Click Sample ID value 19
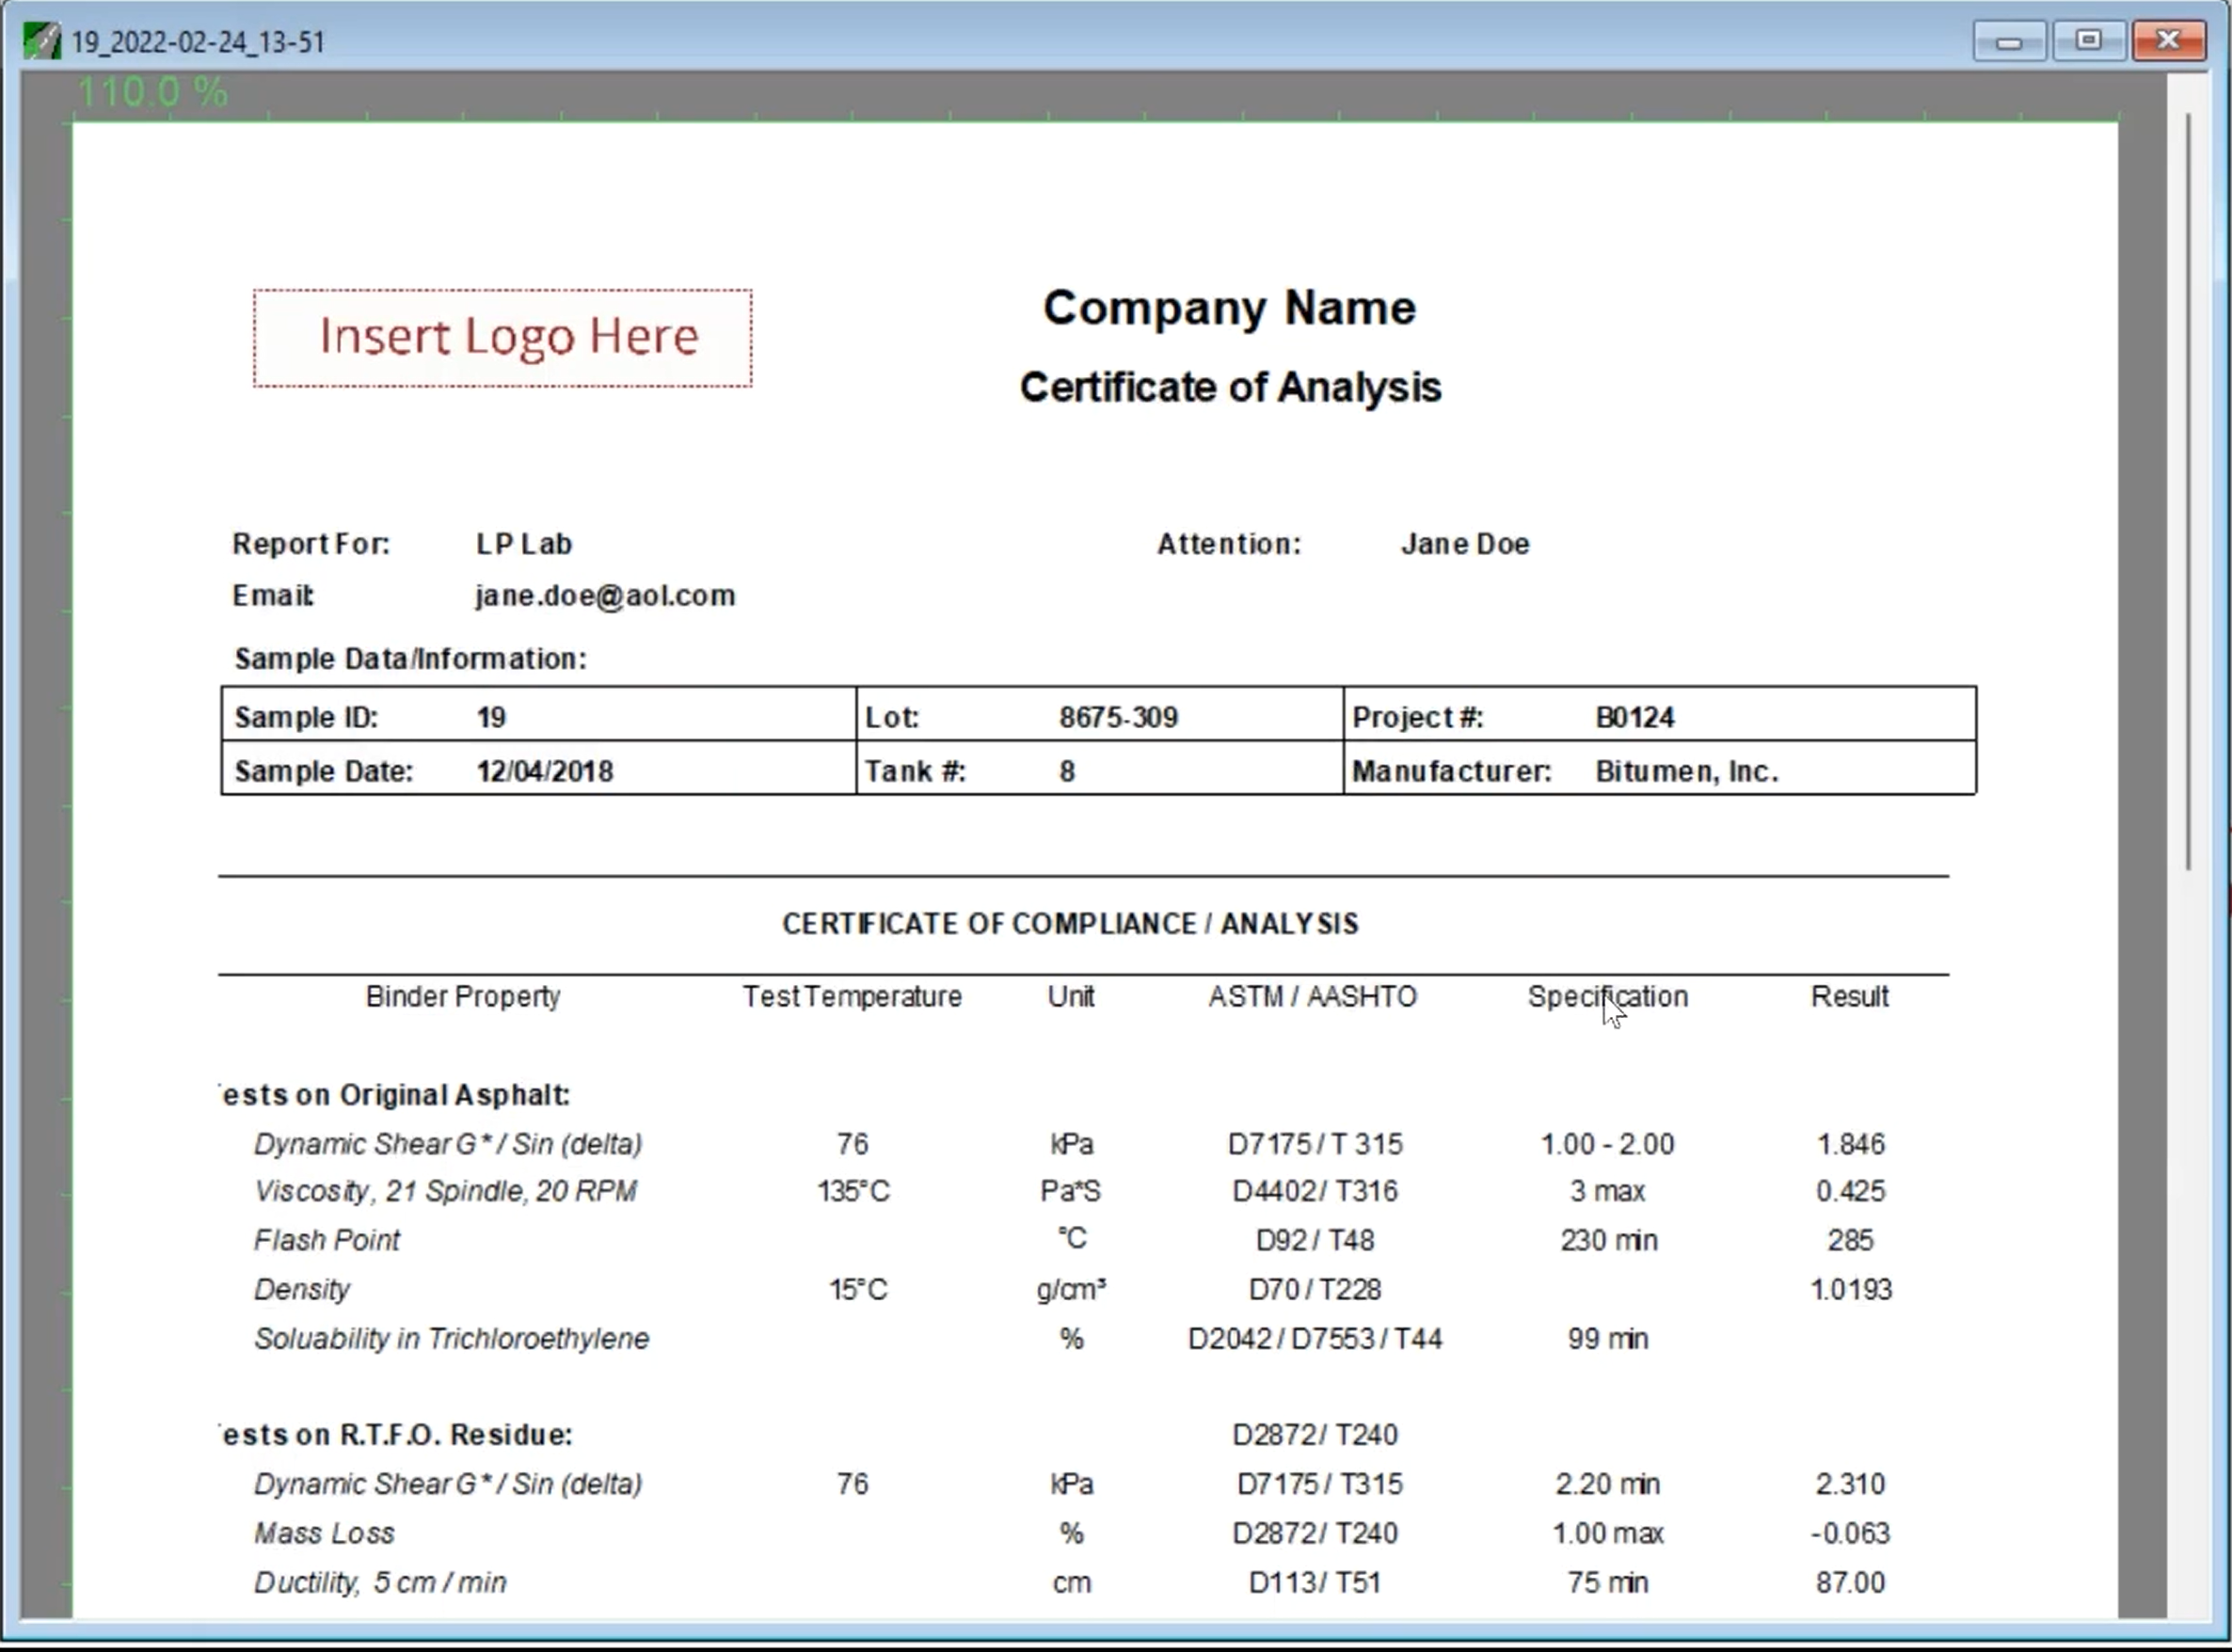 491,717
